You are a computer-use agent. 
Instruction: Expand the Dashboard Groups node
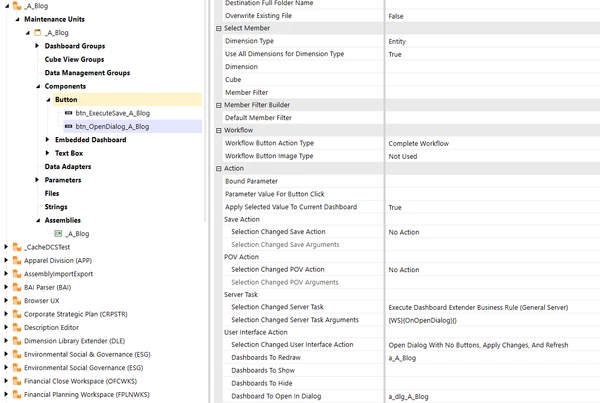pyautogui.click(x=37, y=46)
